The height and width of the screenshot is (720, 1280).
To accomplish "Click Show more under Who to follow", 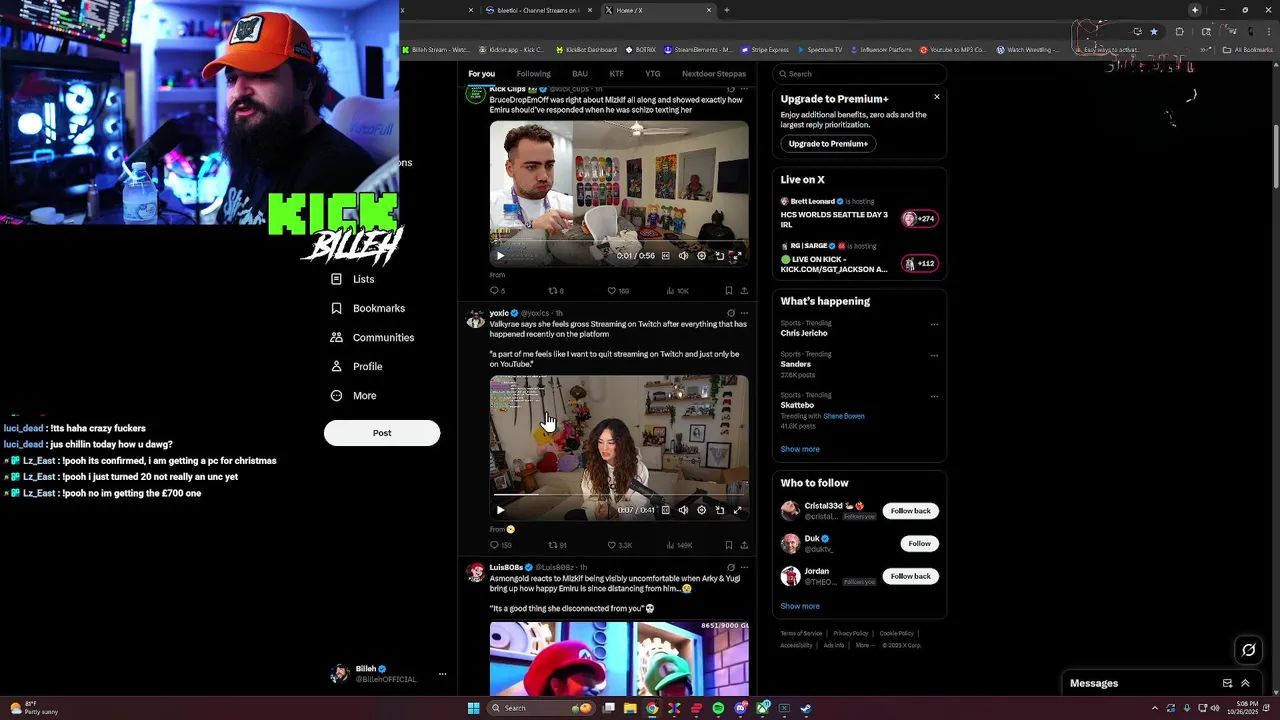I will pyautogui.click(x=800, y=606).
